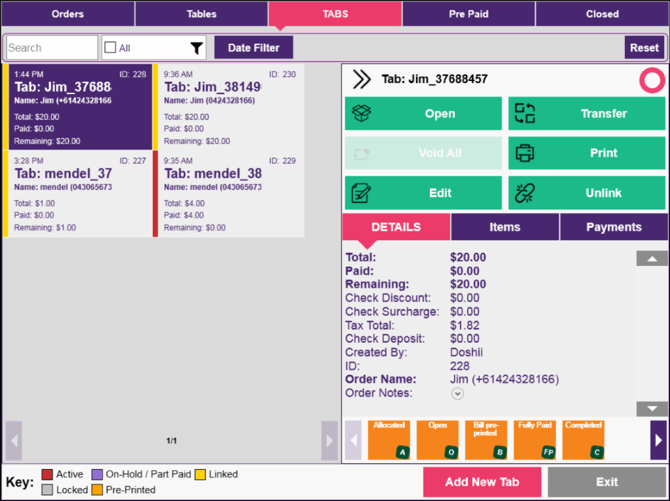Image resolution: width=670 pixels, height=501 pixels.
Task: Click the Open tab button
Action: coord(423,113)
